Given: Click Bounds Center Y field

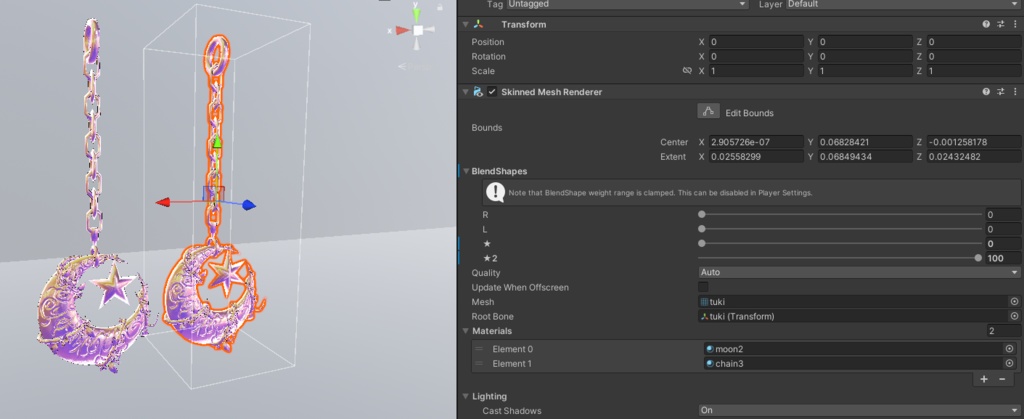Looking at the screenshot, I should point(865,142).
